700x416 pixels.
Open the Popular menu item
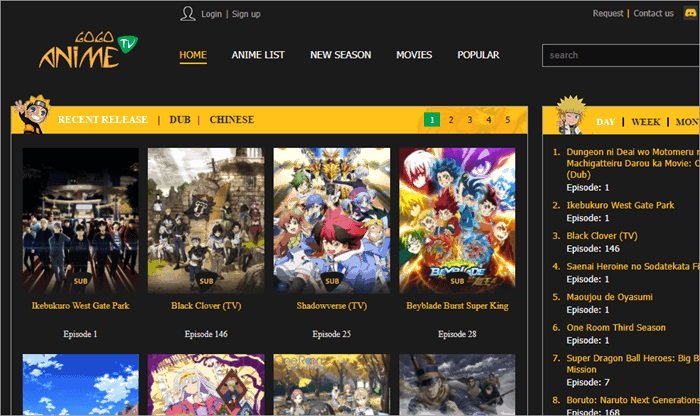478,55
